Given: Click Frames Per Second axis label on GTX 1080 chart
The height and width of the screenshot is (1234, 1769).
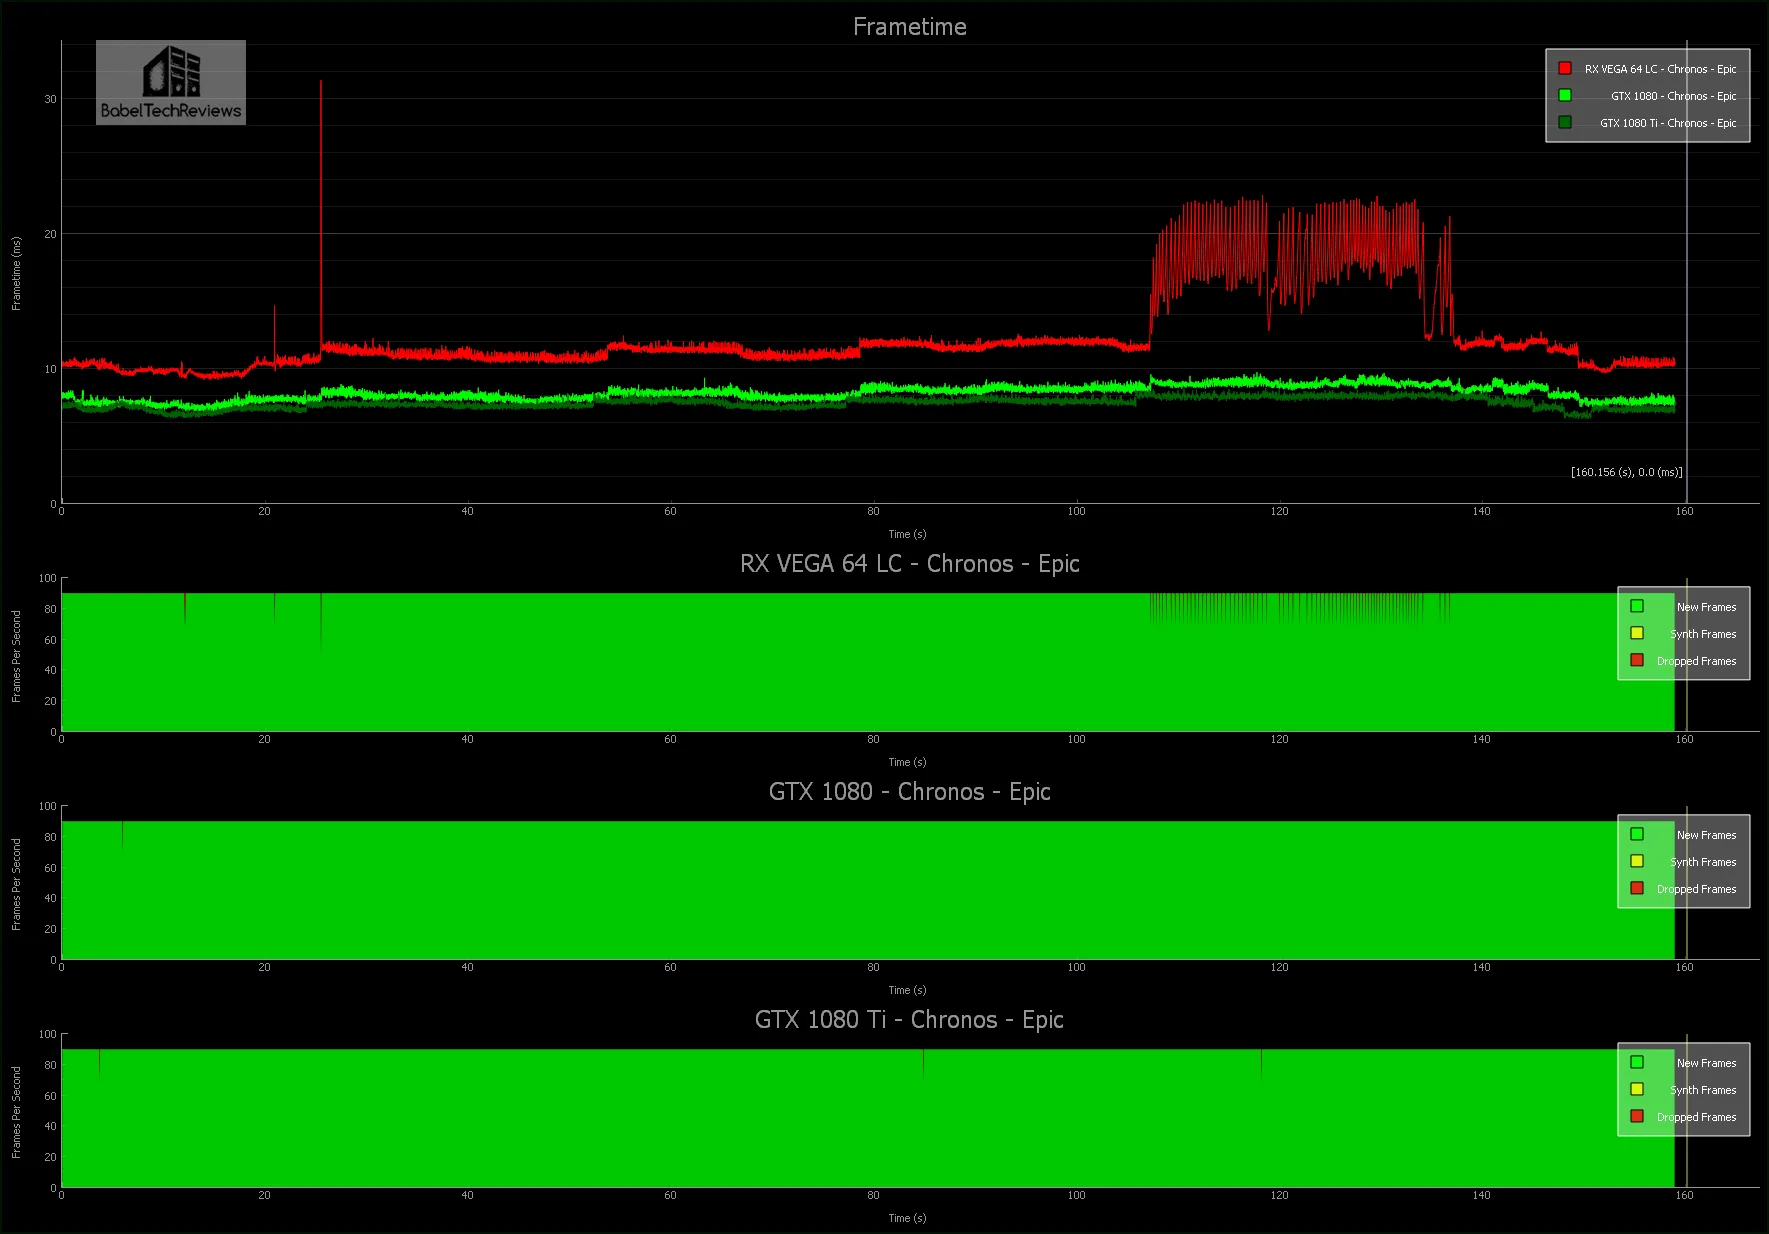Looking at the screenshot, I should tap(16, 884).
